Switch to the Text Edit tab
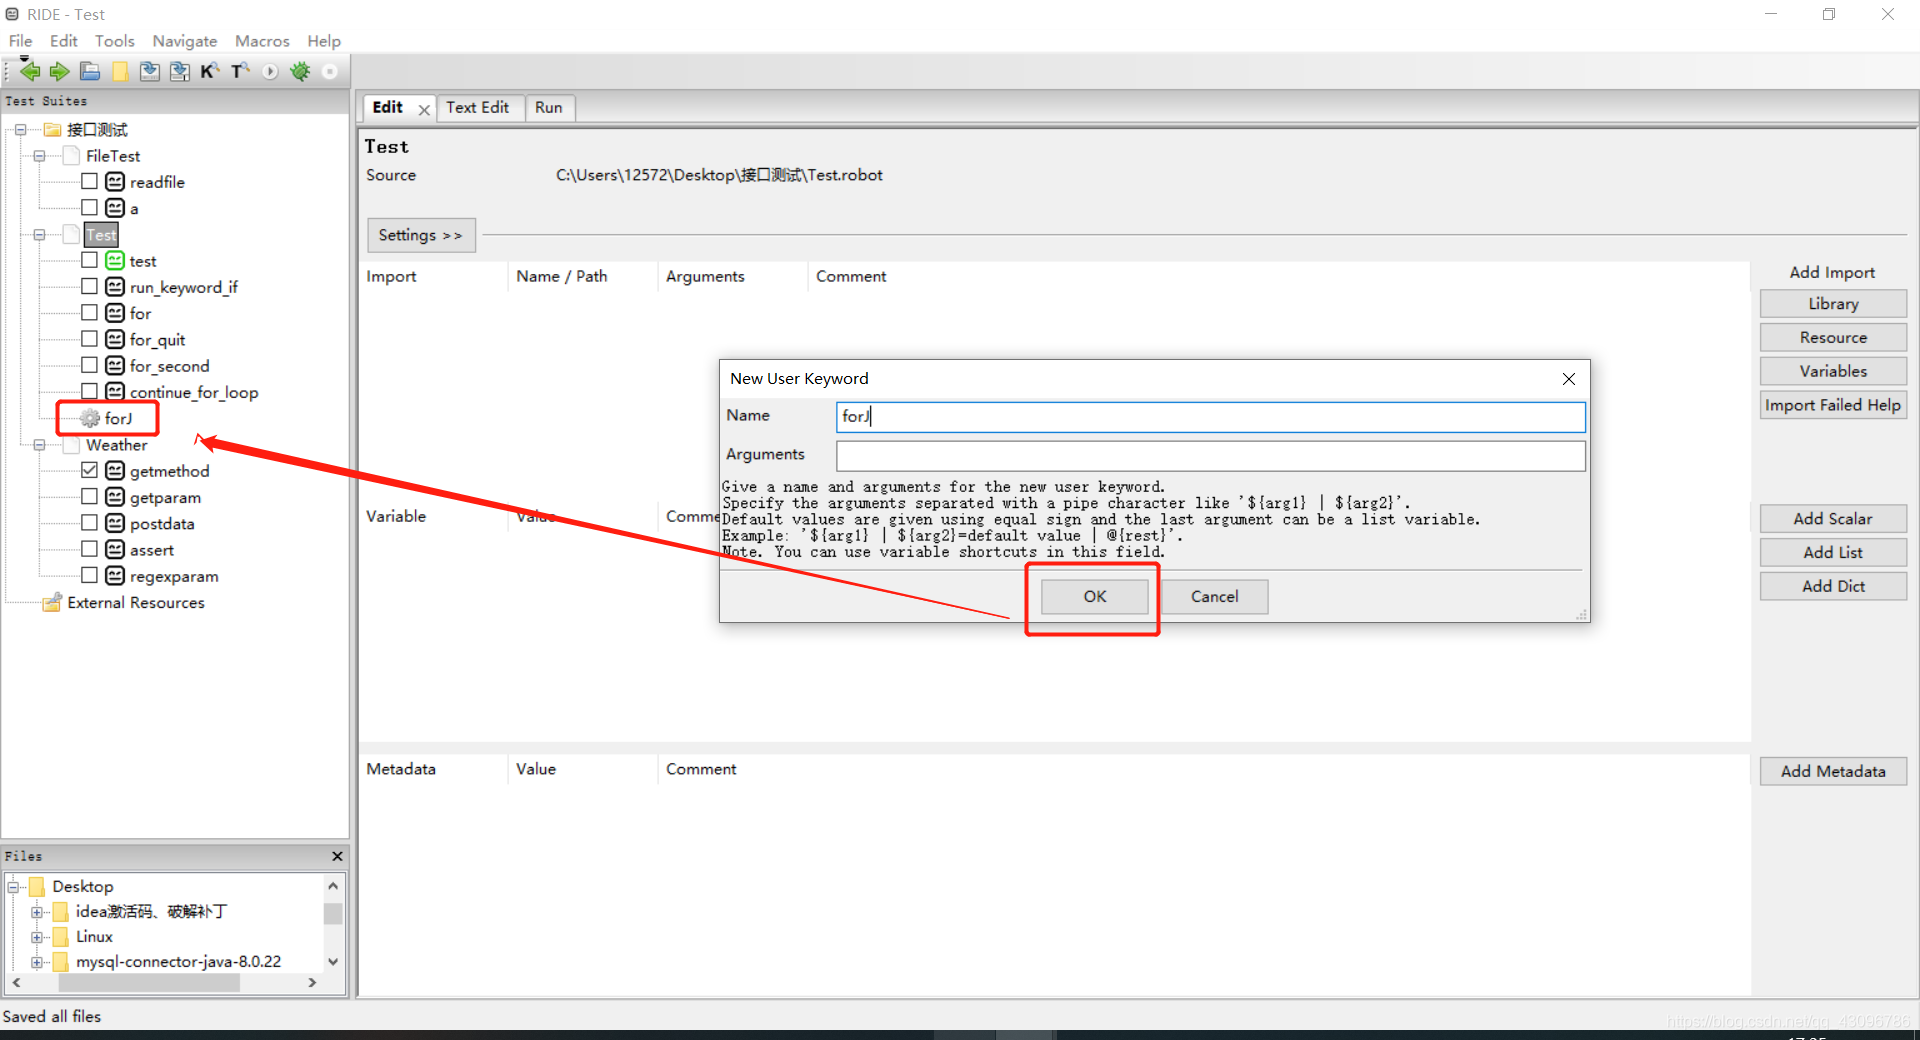This screenshot has height=1040, width=1920. point(477,107)
